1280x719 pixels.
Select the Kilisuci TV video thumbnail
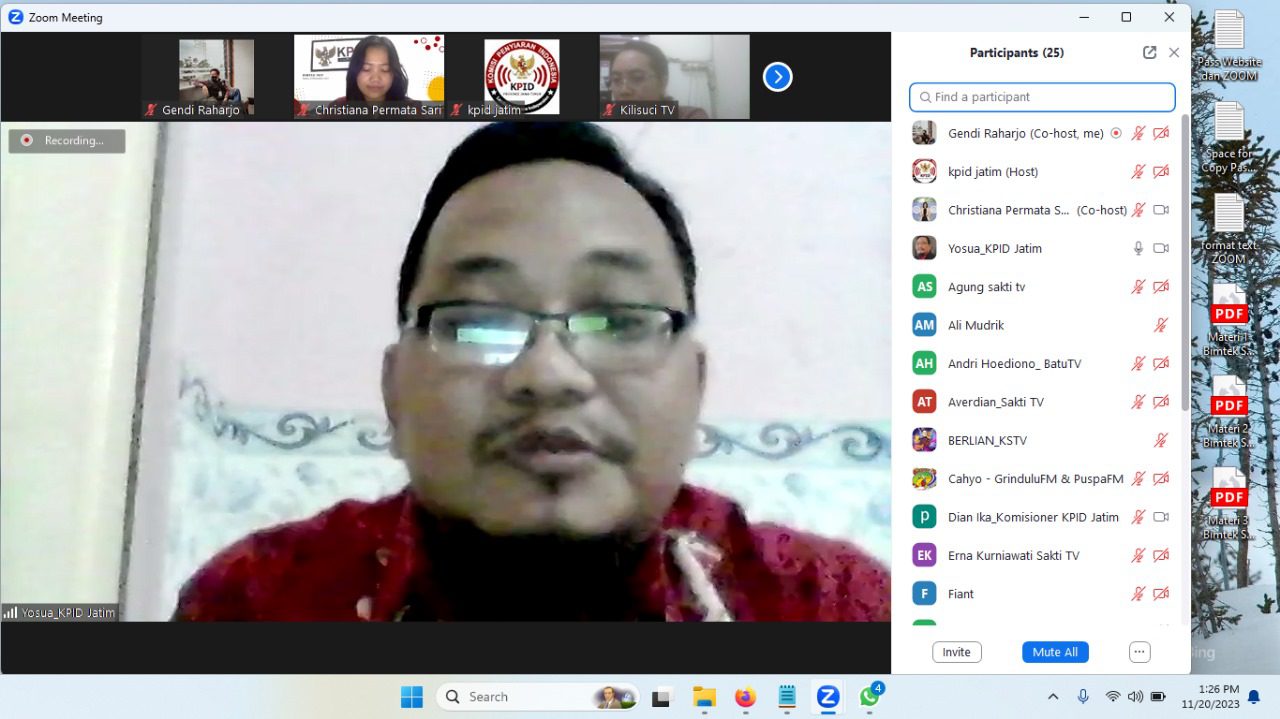[x=674, y=77]
